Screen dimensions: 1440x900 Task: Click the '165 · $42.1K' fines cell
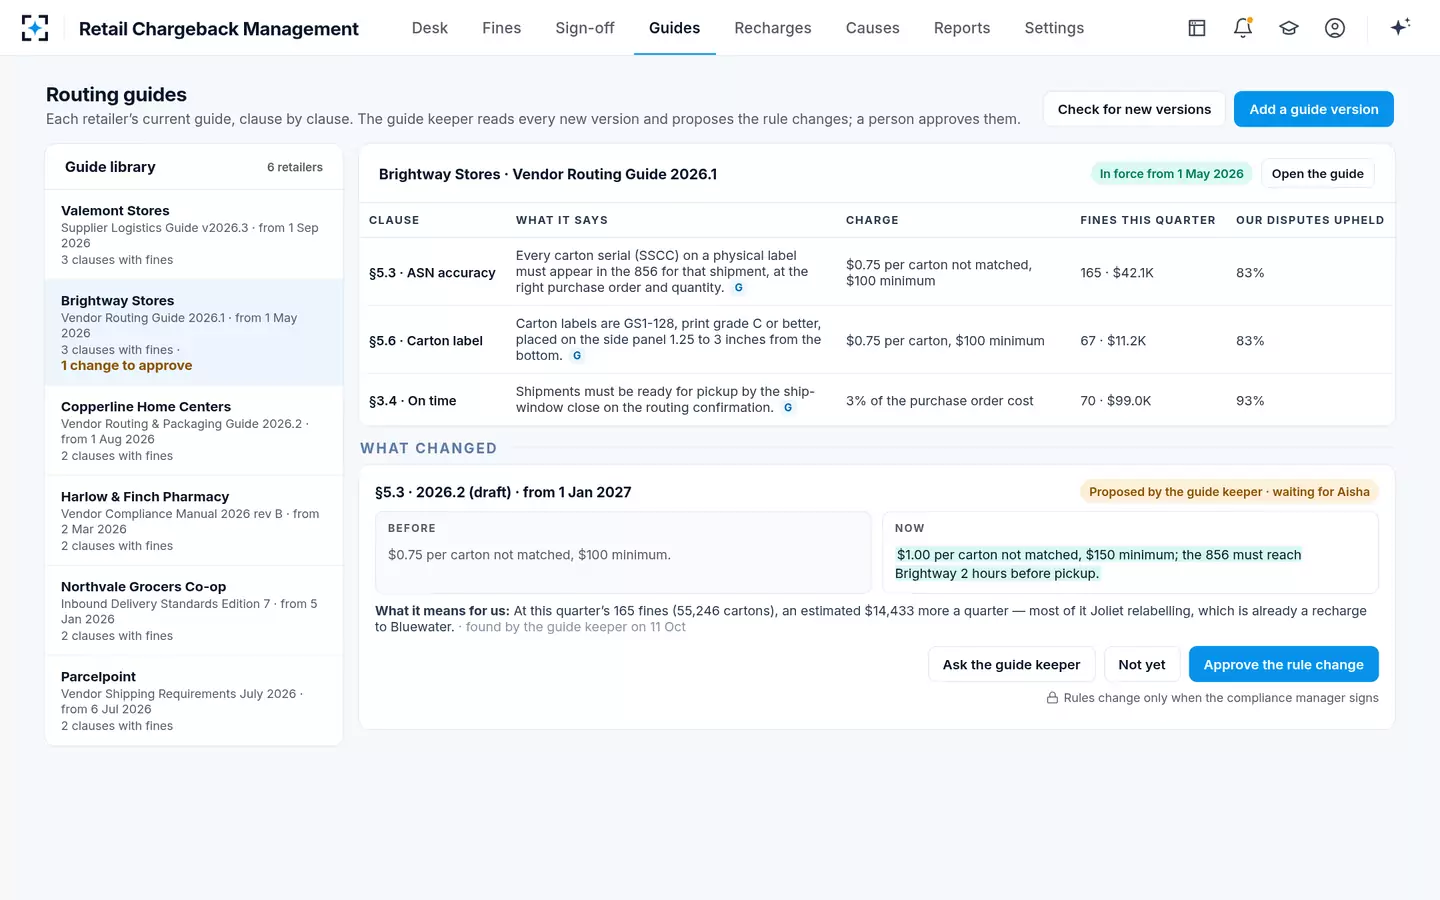click(x=1117, y=273)
